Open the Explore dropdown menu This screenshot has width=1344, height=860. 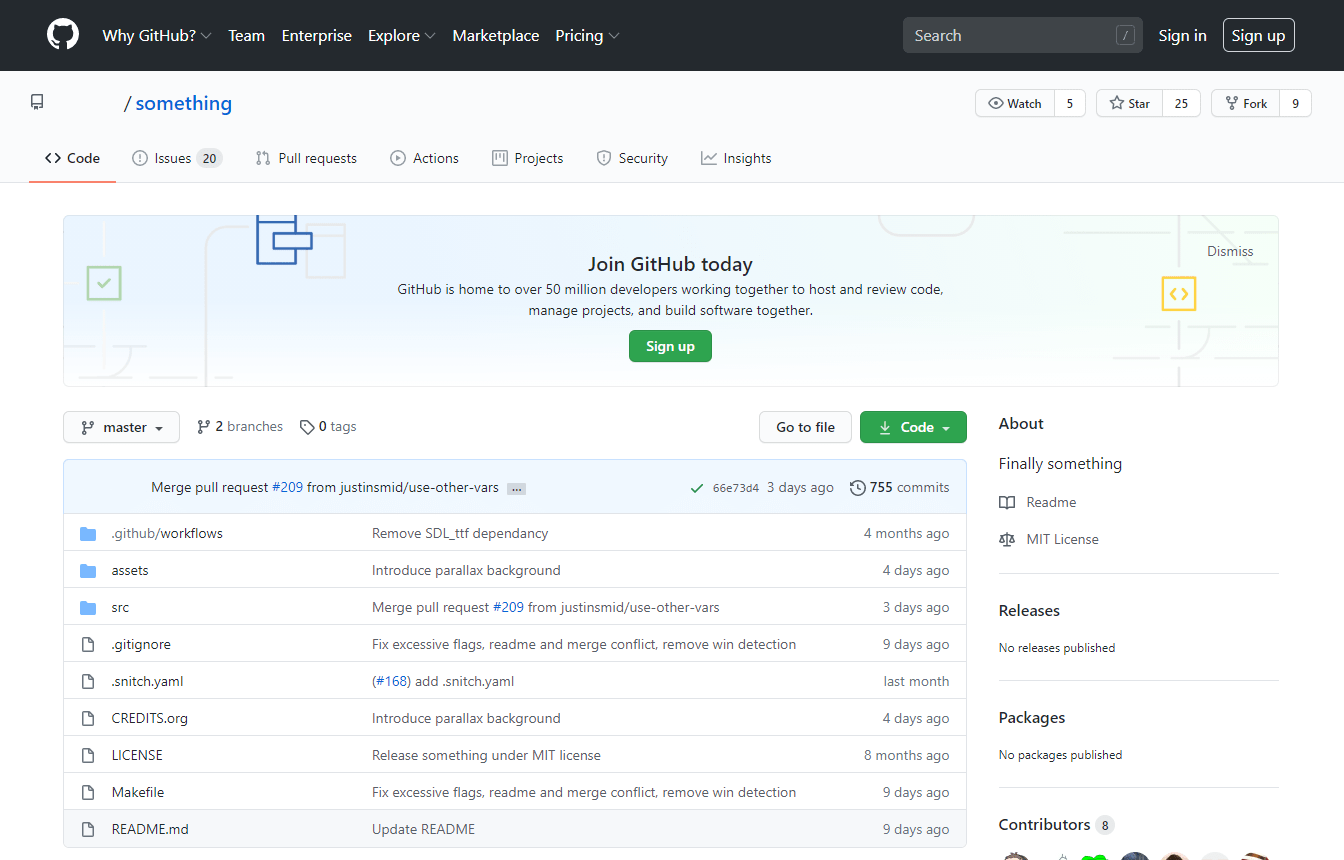pos(401,35)
